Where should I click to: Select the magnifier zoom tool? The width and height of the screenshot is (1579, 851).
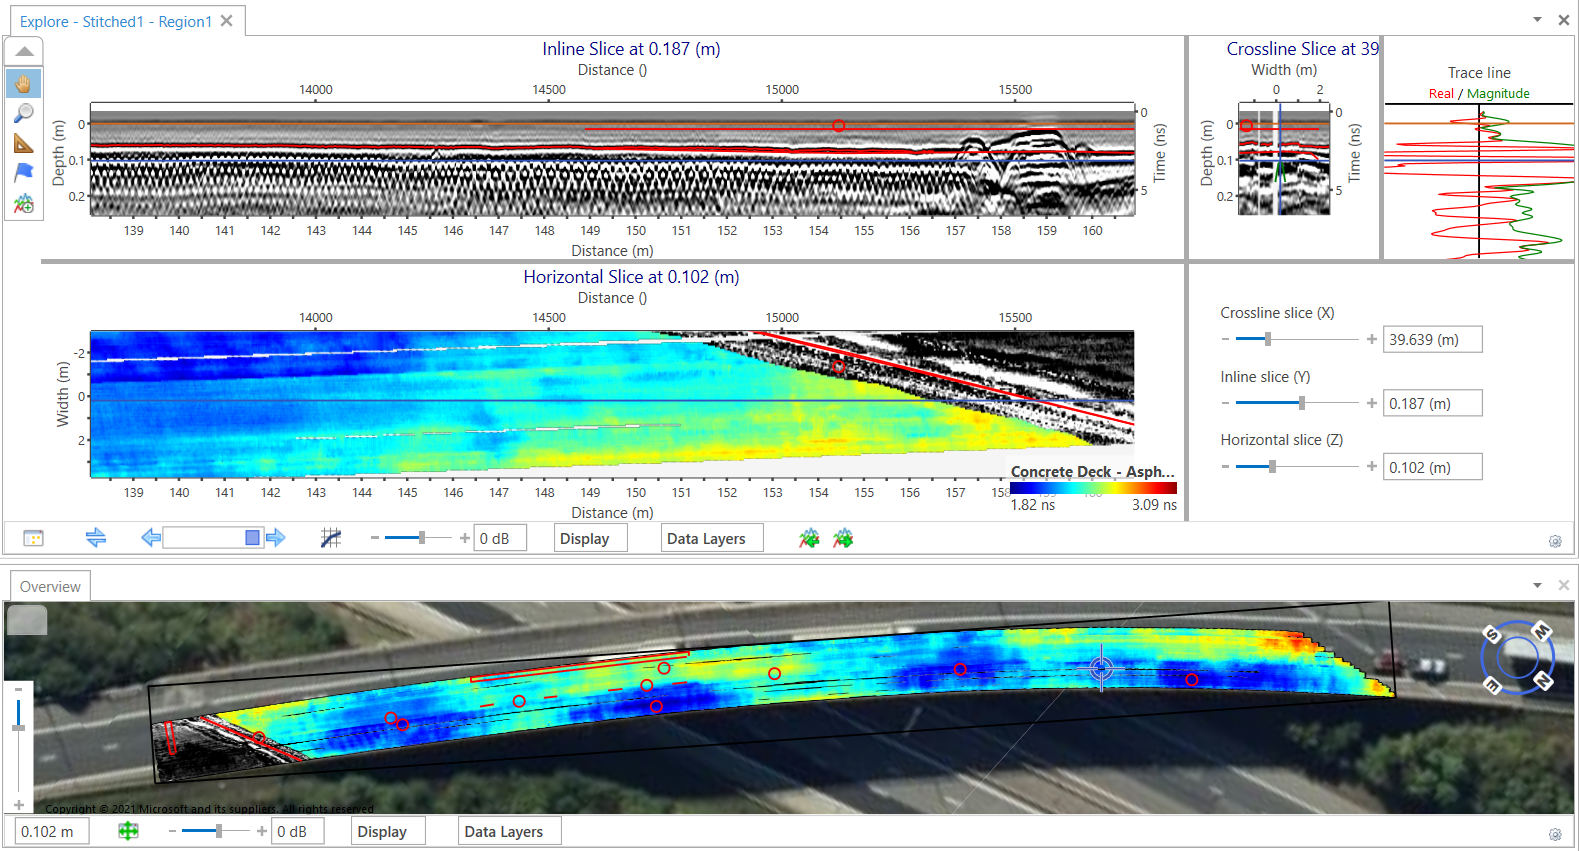[x=24, y=113]
